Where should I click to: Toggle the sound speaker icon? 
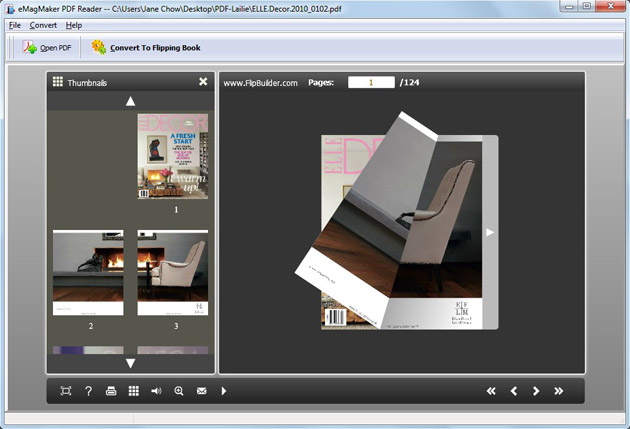pyautogui.click(x=156, y=391)
